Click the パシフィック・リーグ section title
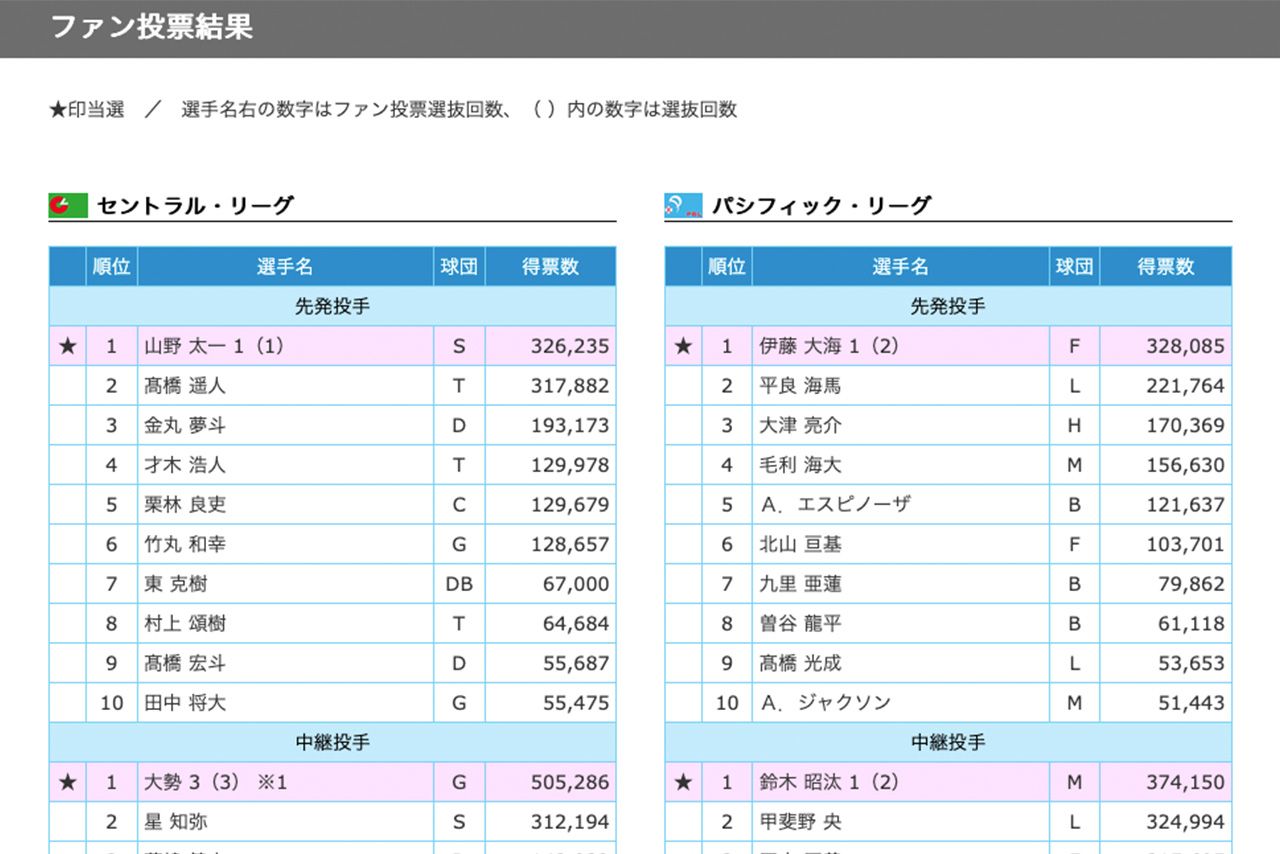The width and height of the screenshot is (1280, 854). coord(821,206)
